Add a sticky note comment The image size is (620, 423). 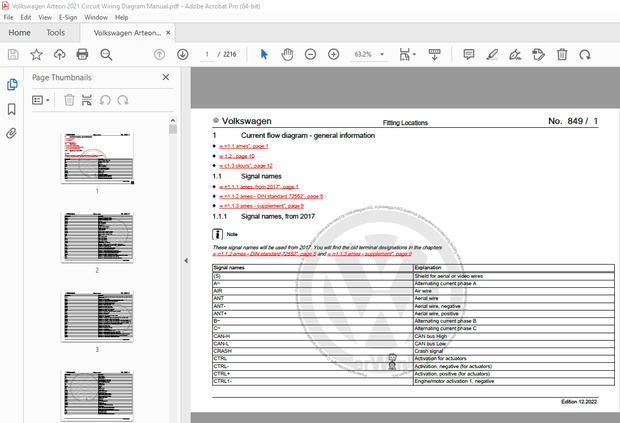469,55
